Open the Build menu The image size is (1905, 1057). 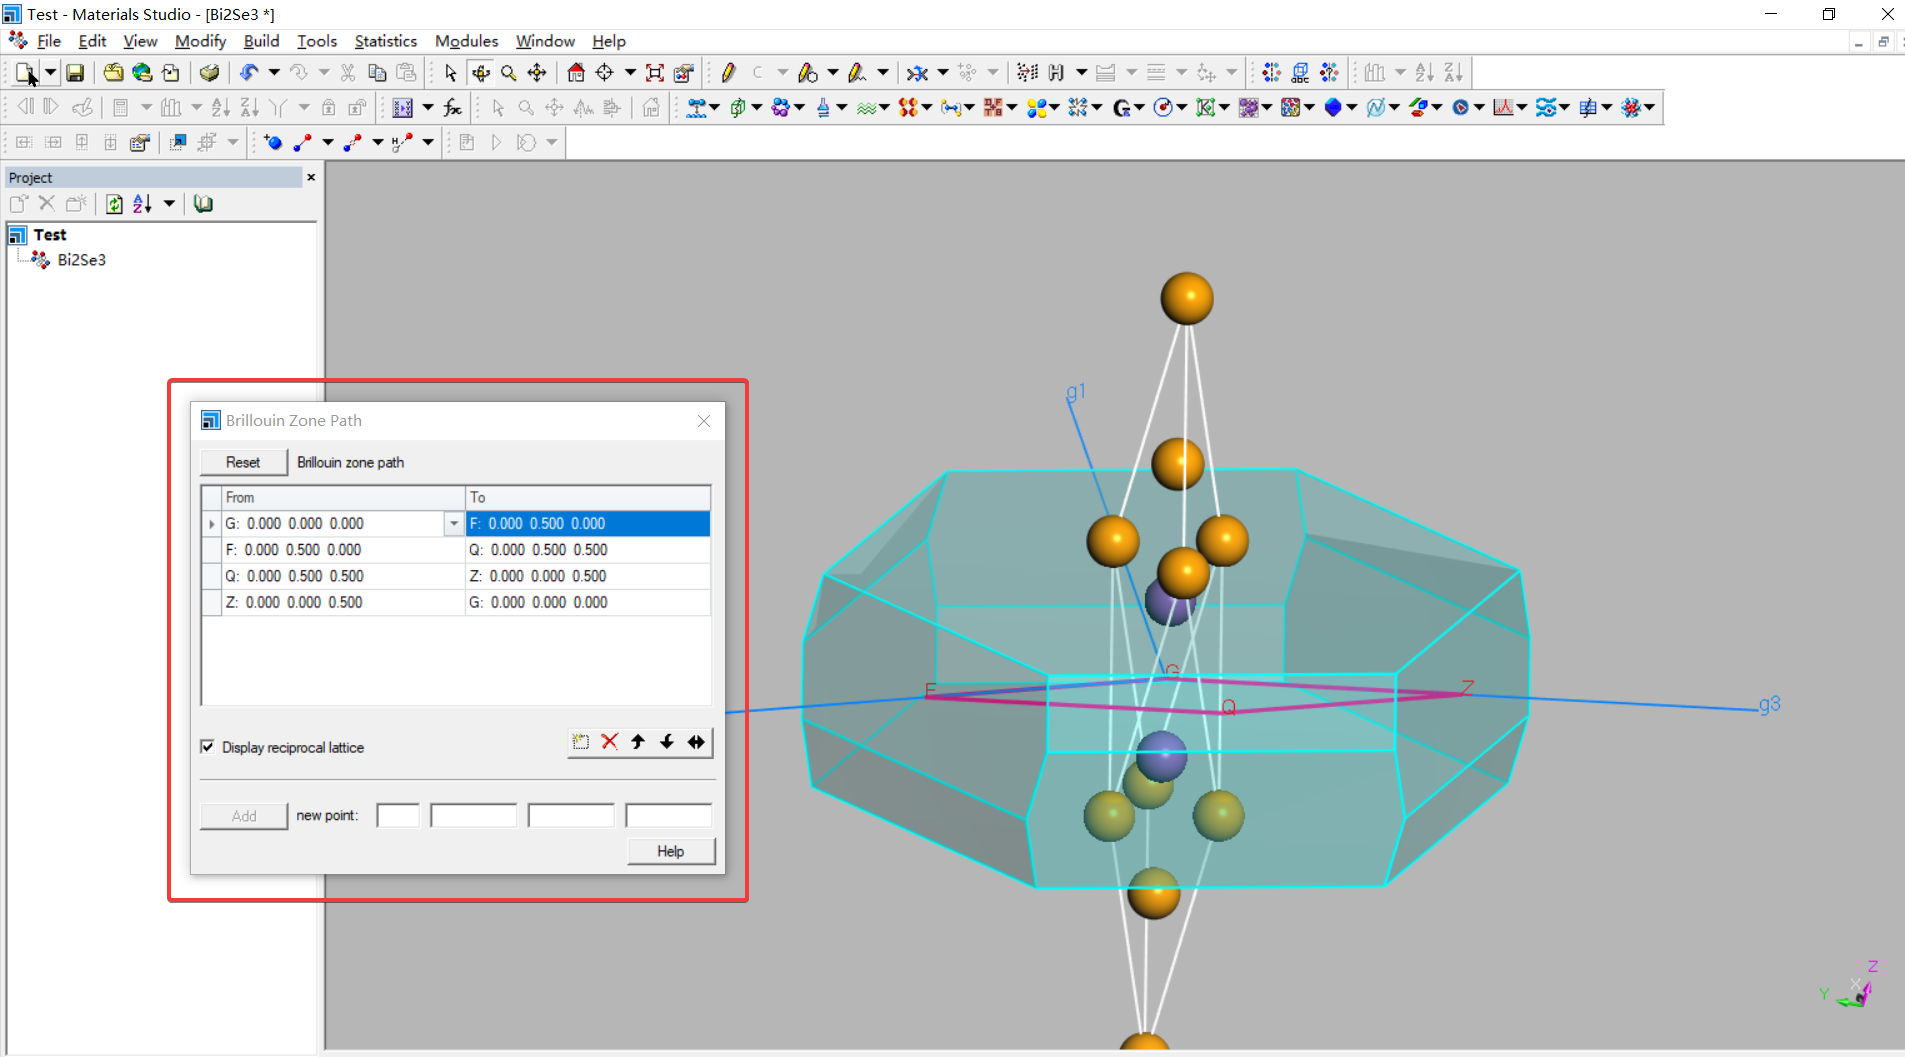click(x=261, y=41)
